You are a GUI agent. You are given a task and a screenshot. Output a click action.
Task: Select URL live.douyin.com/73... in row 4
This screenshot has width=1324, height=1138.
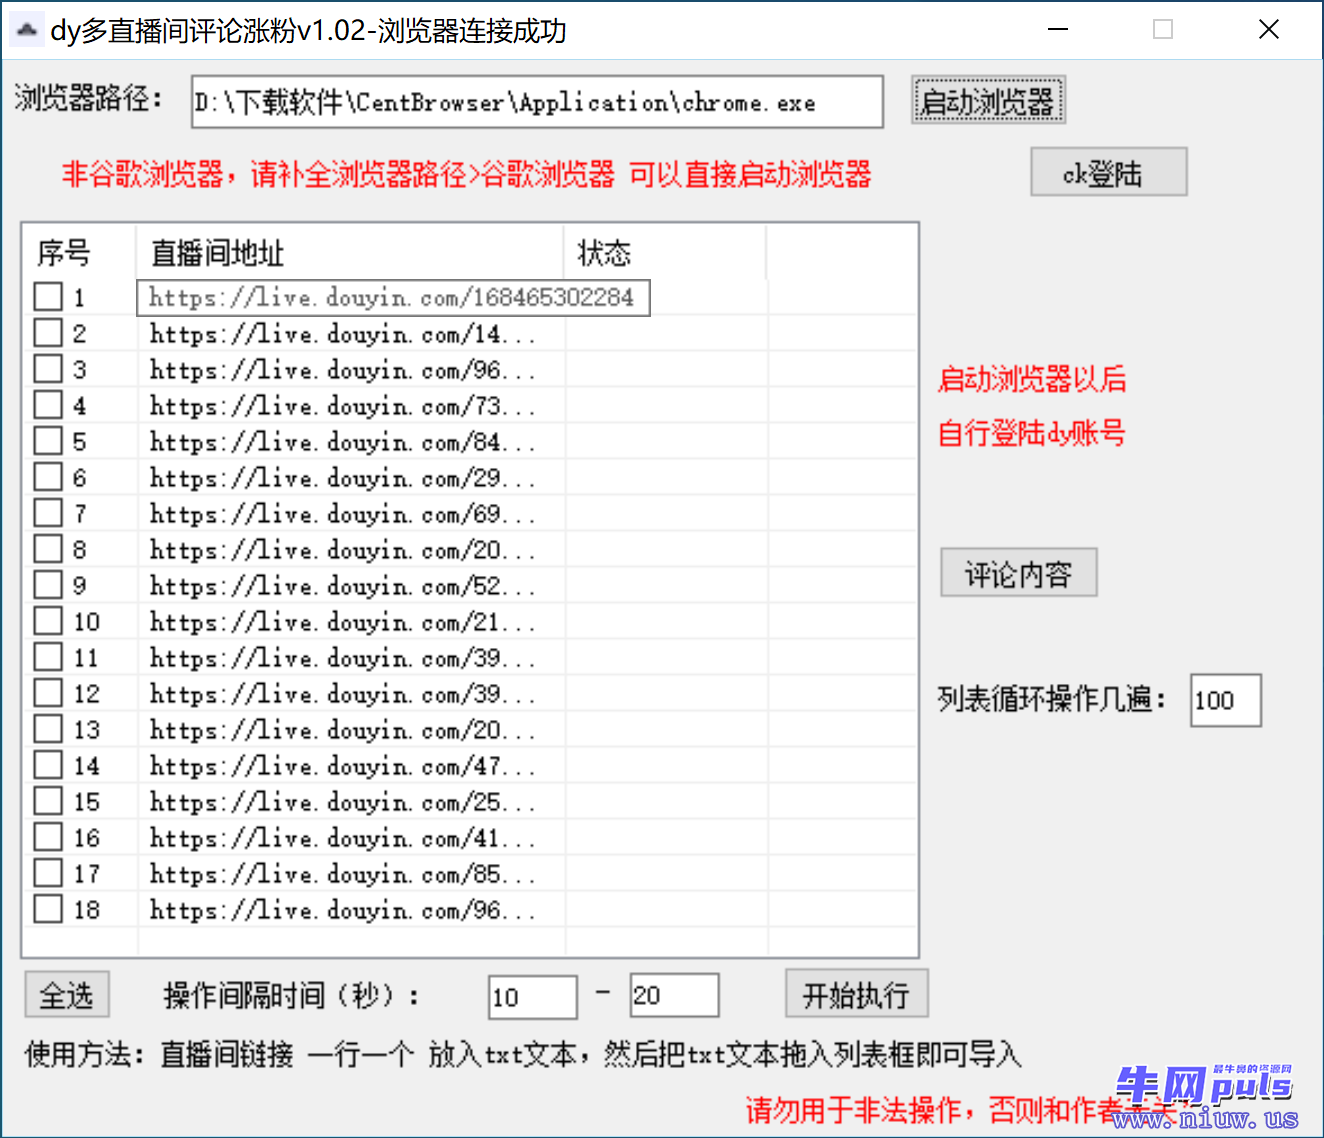(343, 406)
